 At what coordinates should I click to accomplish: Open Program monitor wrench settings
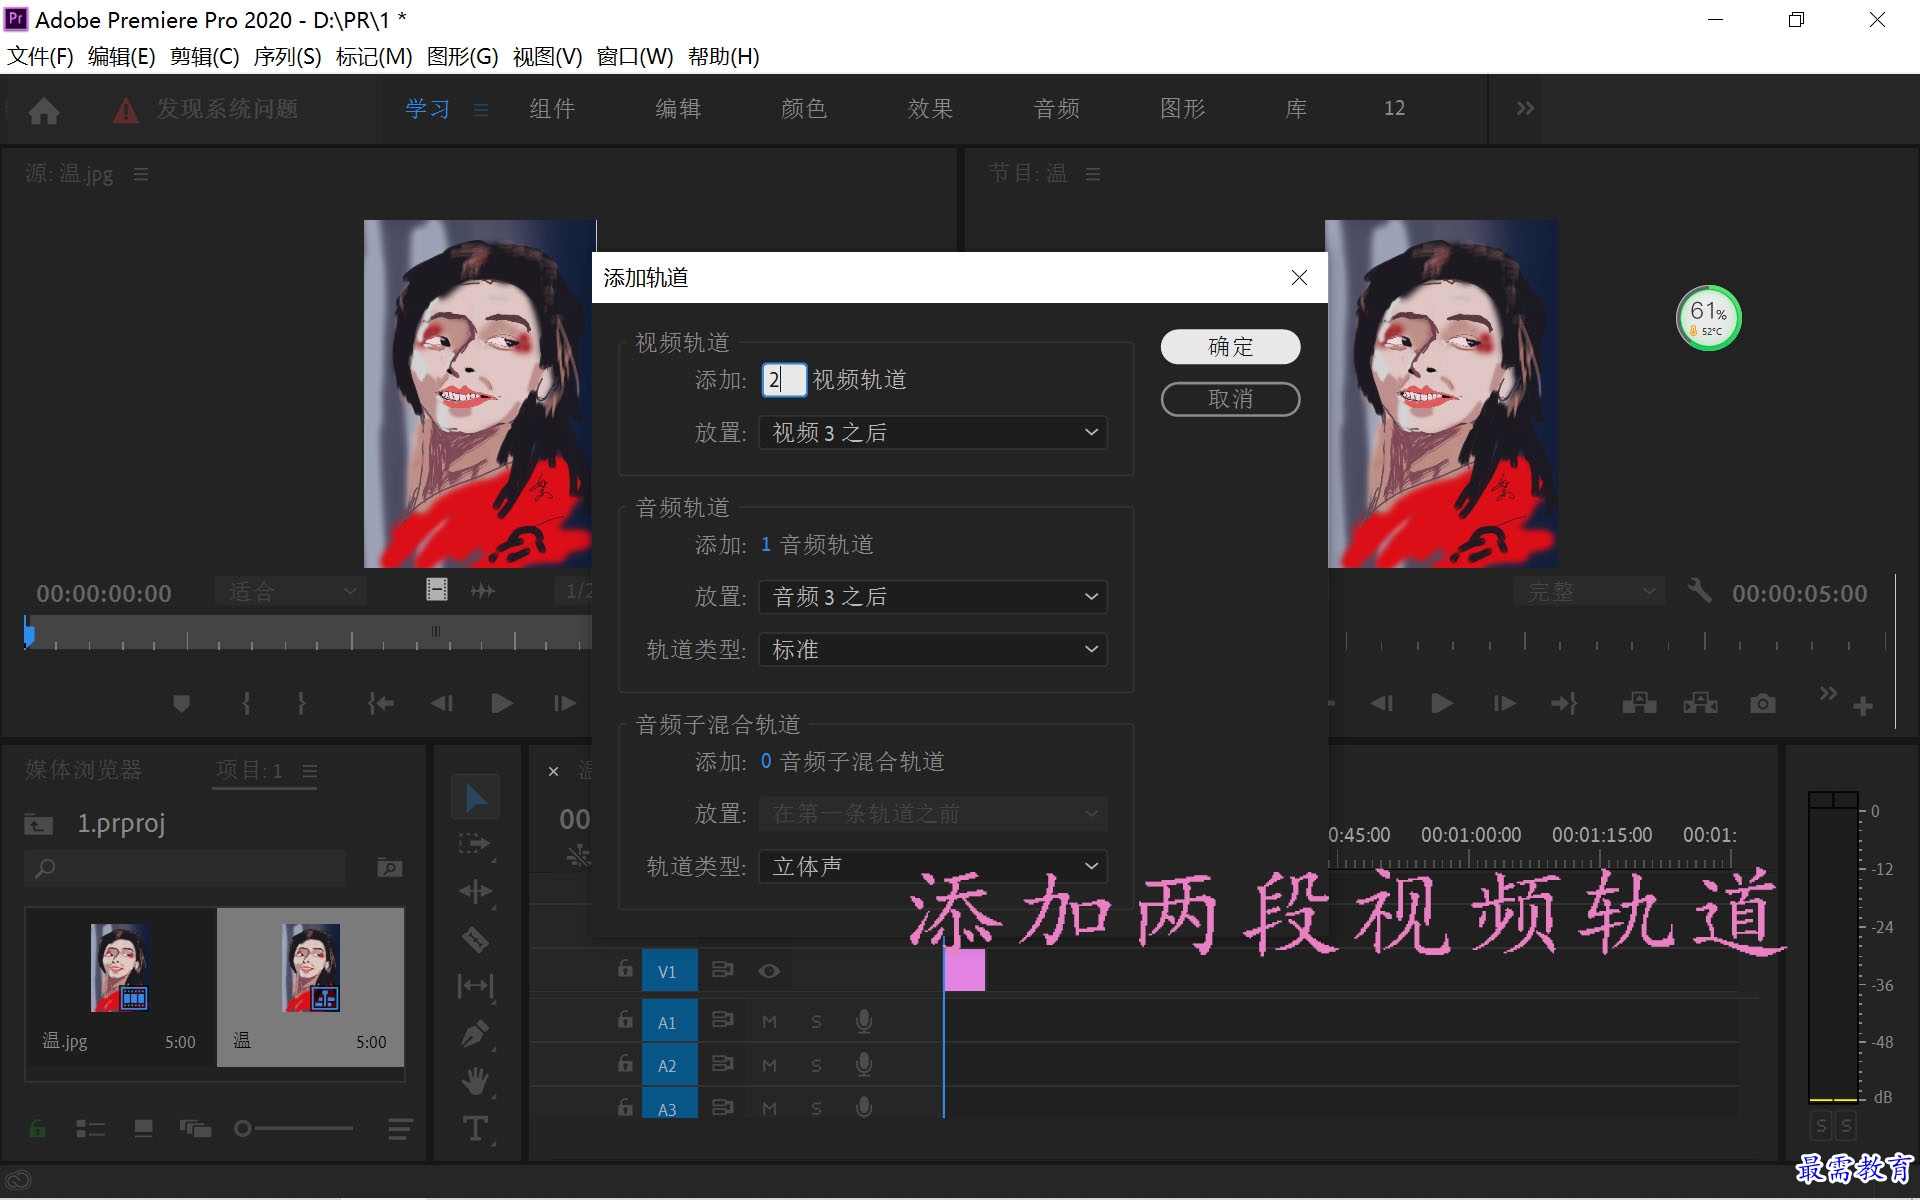tap(1699, 590)
